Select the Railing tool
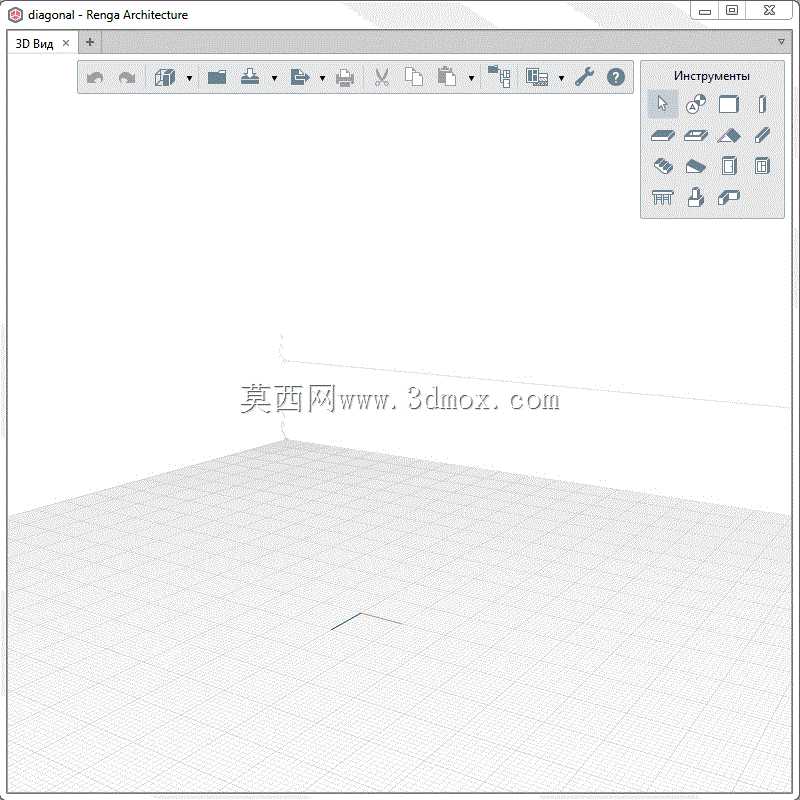 point(663,197)
